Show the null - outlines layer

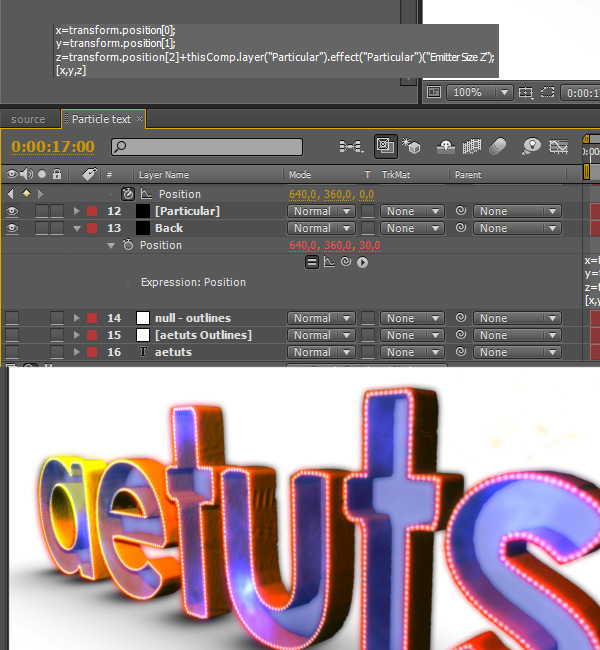pyautogui.click(x=12, y=318)
